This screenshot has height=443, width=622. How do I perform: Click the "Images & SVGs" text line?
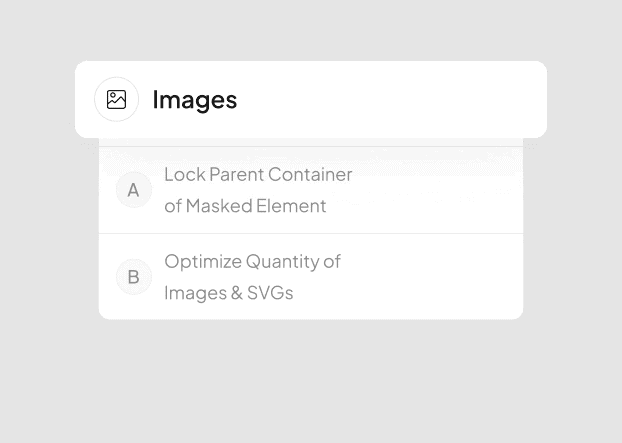pyautogui.click(x=228, y=293)
